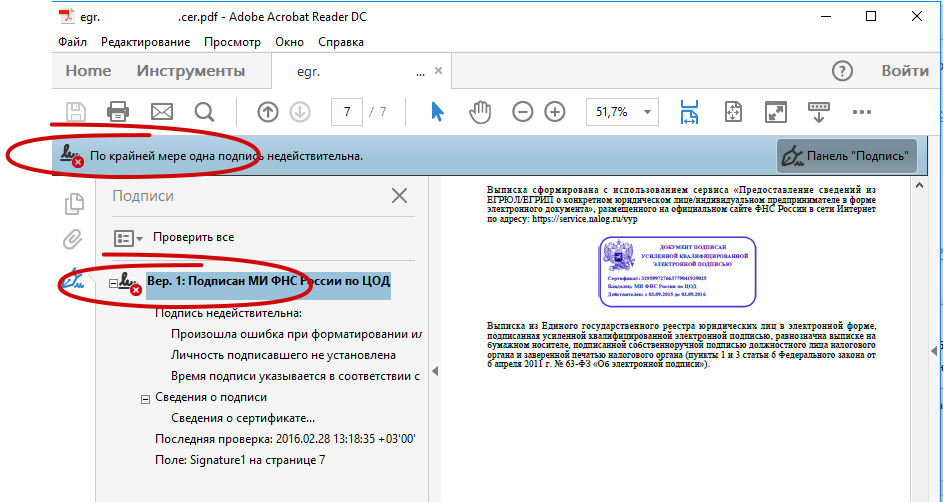This screenshot has height=502, width=944.
Task: Switch to full screen read mode icon
Action: 776,112
